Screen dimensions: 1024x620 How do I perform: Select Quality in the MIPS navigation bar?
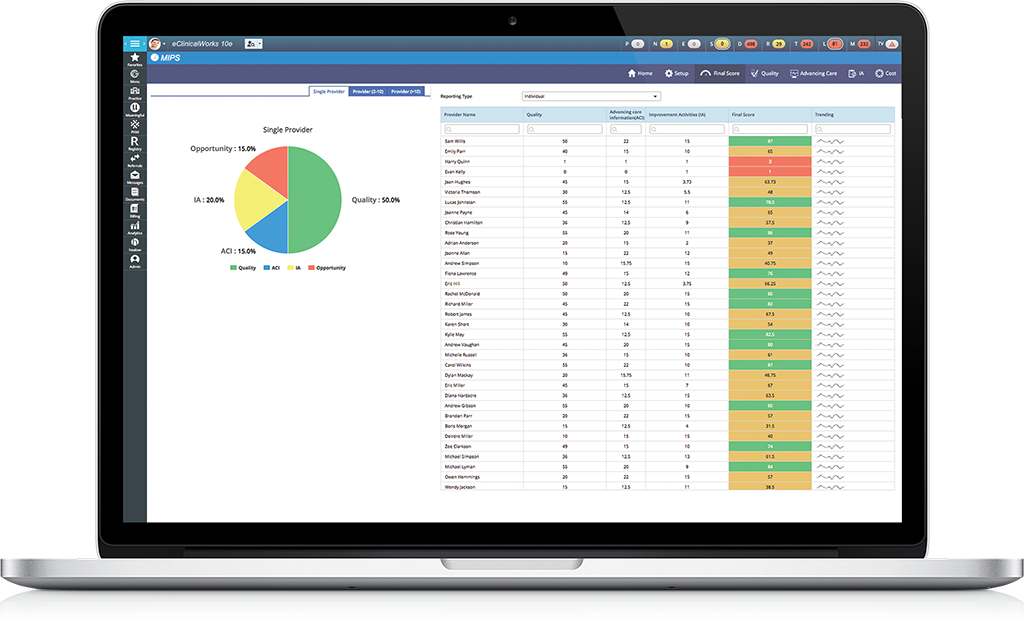tap(765, 73)
